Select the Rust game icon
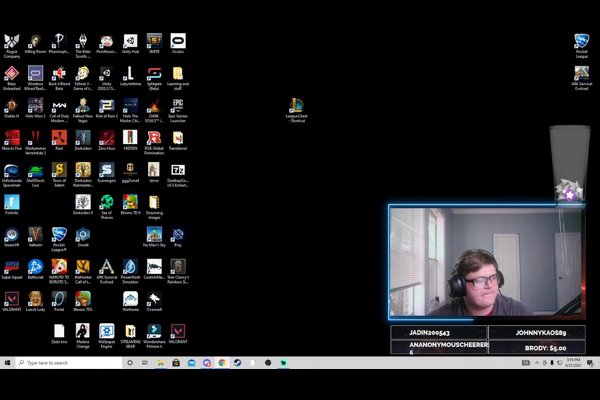600x400 pixels. click(x=59, y=138)
